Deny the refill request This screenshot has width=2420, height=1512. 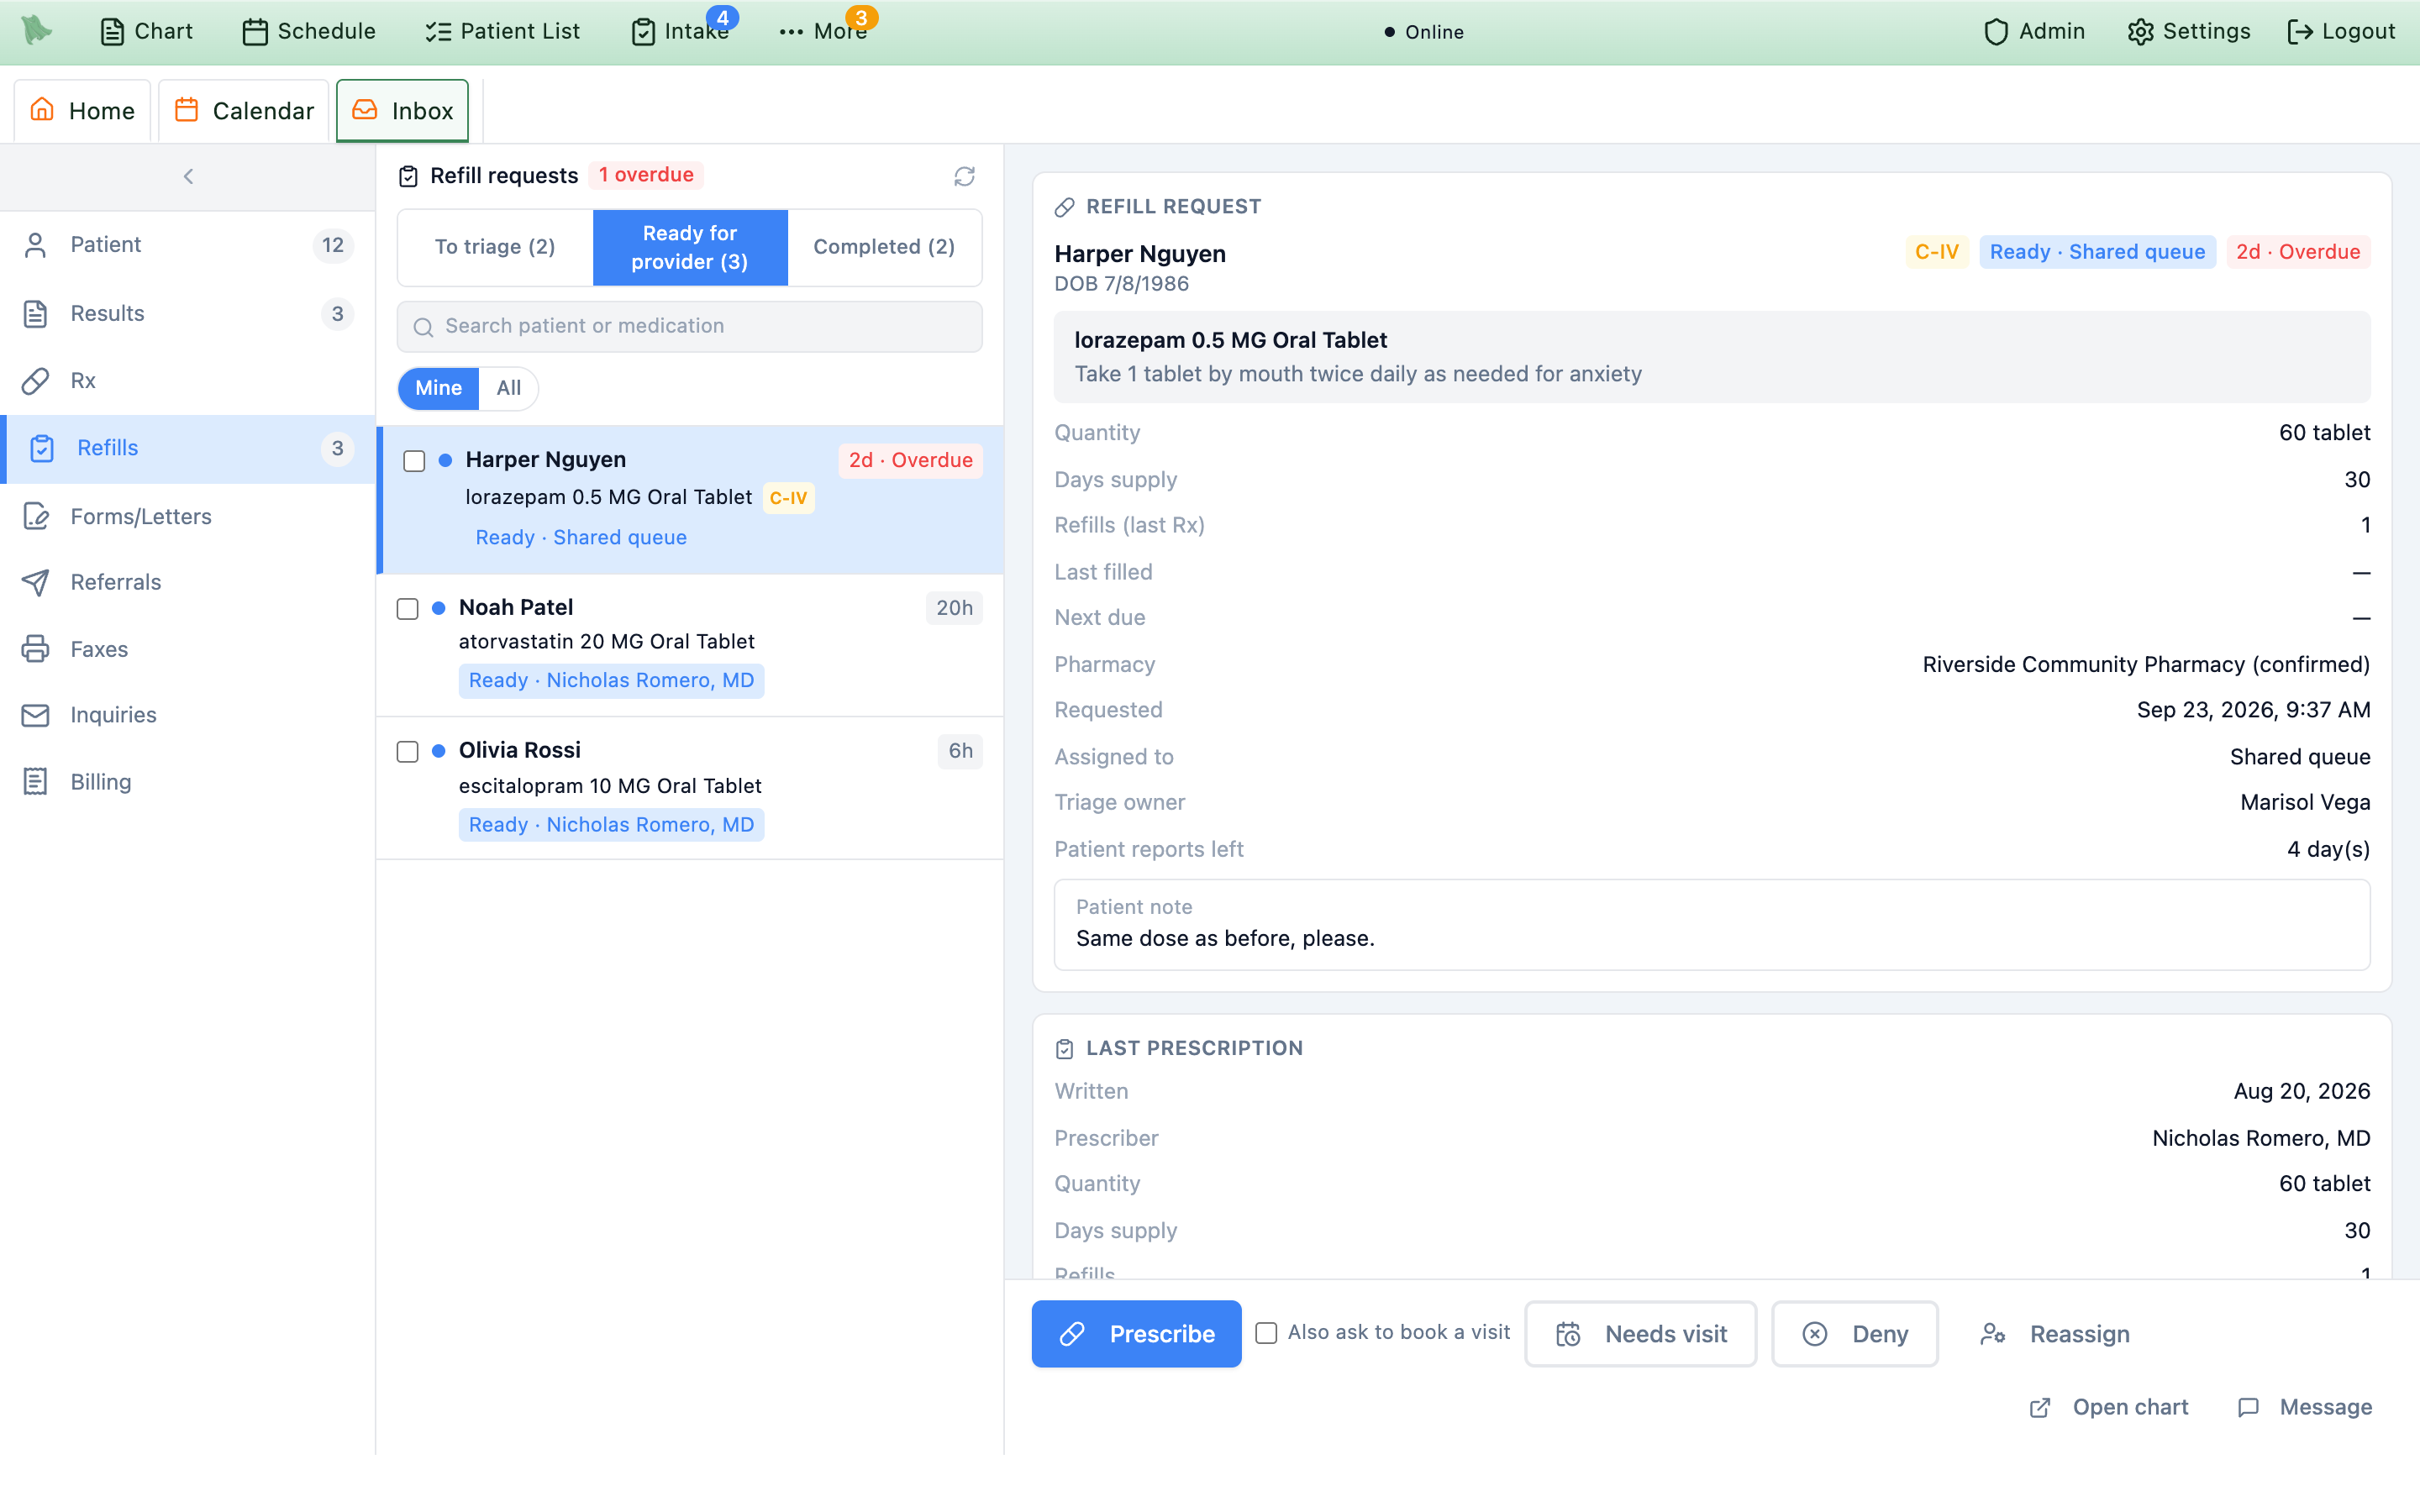[x=1855, y=1334]
